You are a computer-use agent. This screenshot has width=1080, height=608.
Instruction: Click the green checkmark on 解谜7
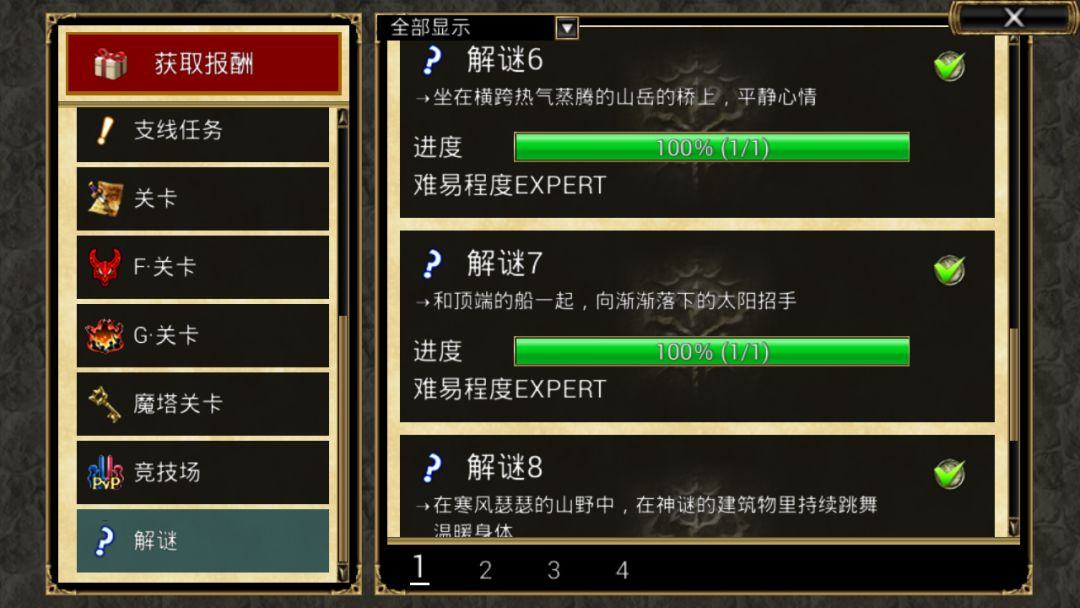949,270
